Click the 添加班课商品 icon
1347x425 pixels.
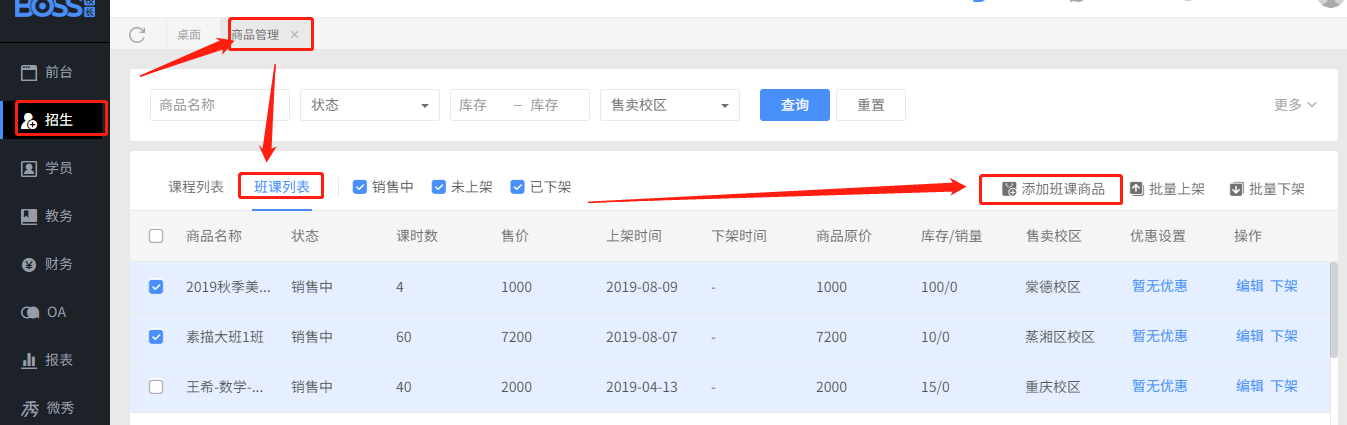pos(1008,188)
